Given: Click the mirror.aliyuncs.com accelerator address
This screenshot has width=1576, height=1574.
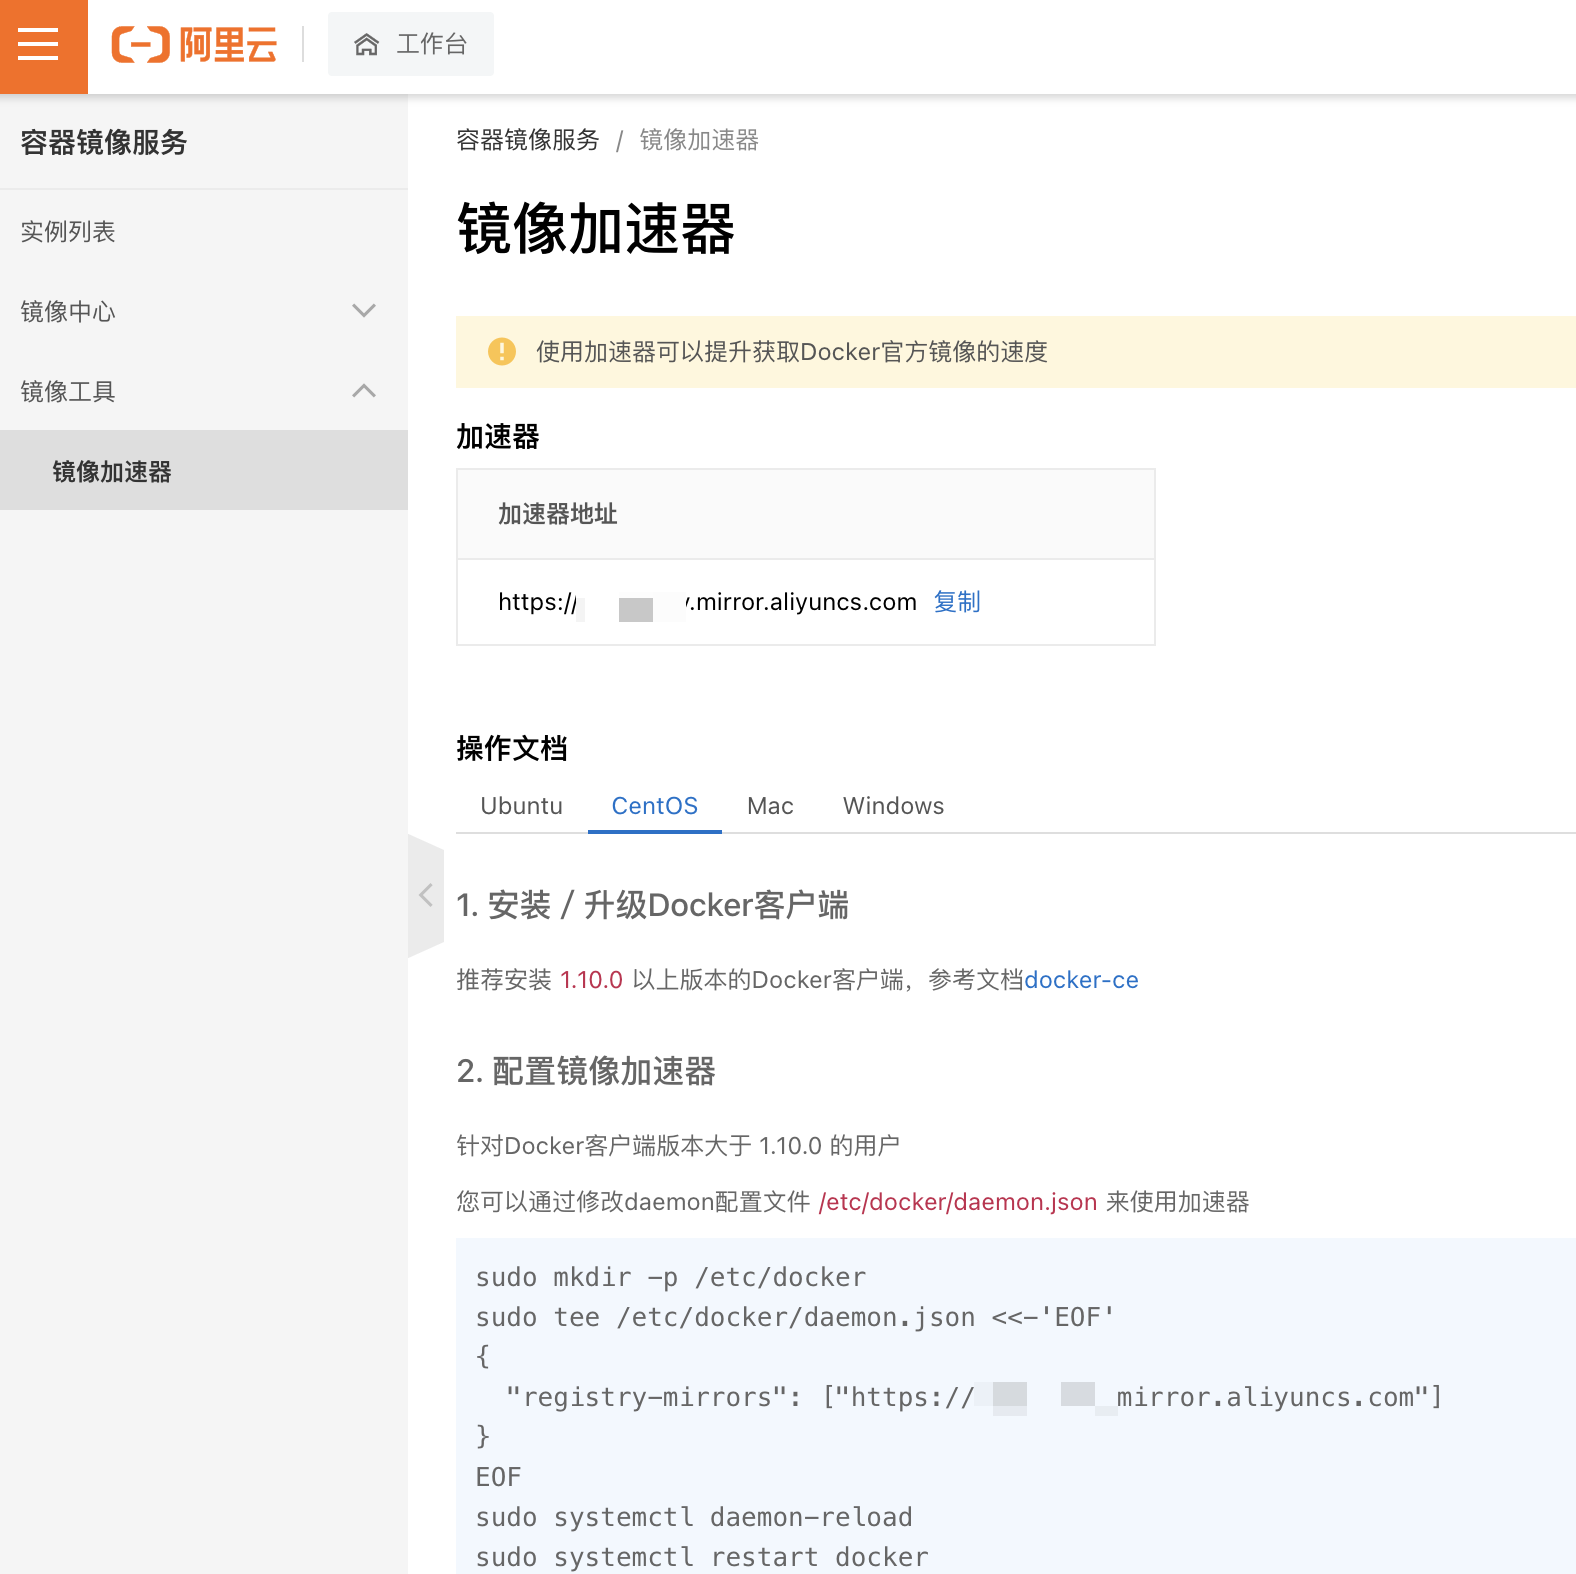Looking at the screenshot, I should coord(707,602).
